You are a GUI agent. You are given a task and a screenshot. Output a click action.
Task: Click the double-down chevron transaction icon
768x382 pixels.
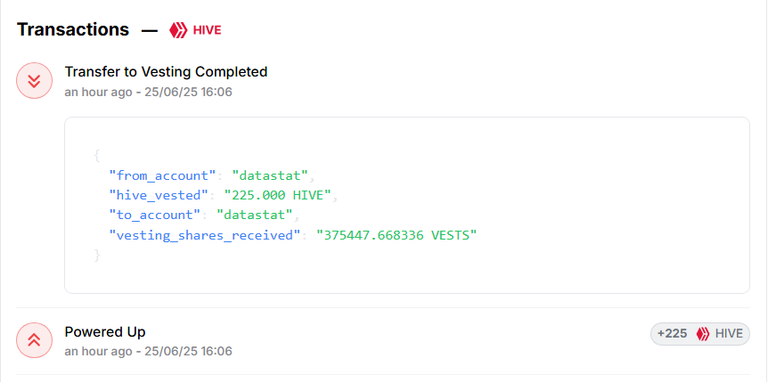tap(34, 81)
